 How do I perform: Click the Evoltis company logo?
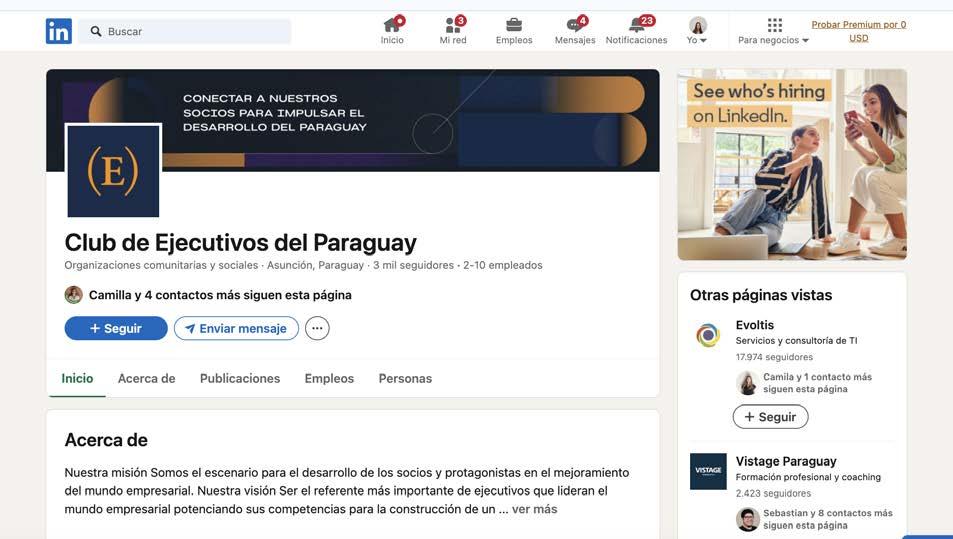pyautogui.click(x=708, y=335)
